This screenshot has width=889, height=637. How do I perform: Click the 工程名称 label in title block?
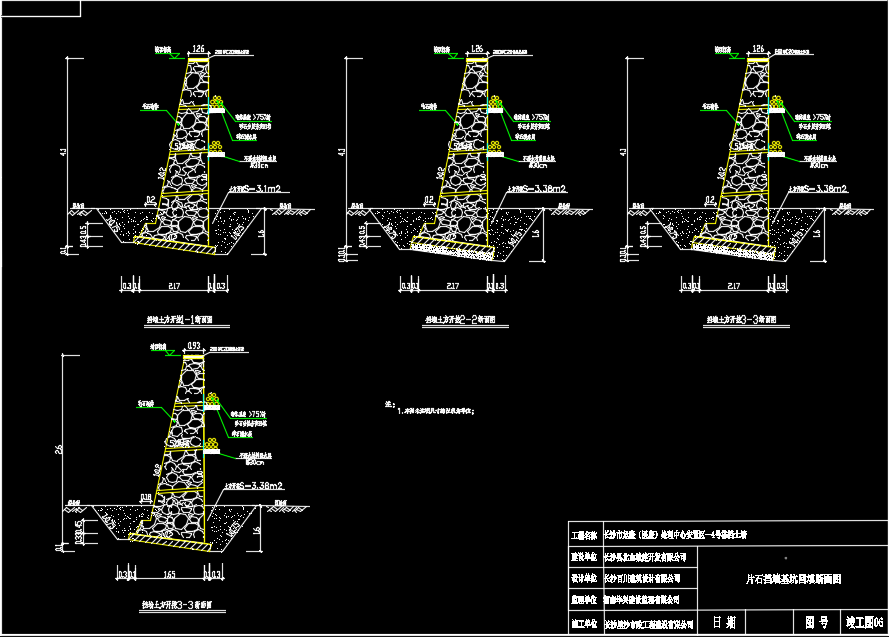(585, 536)
